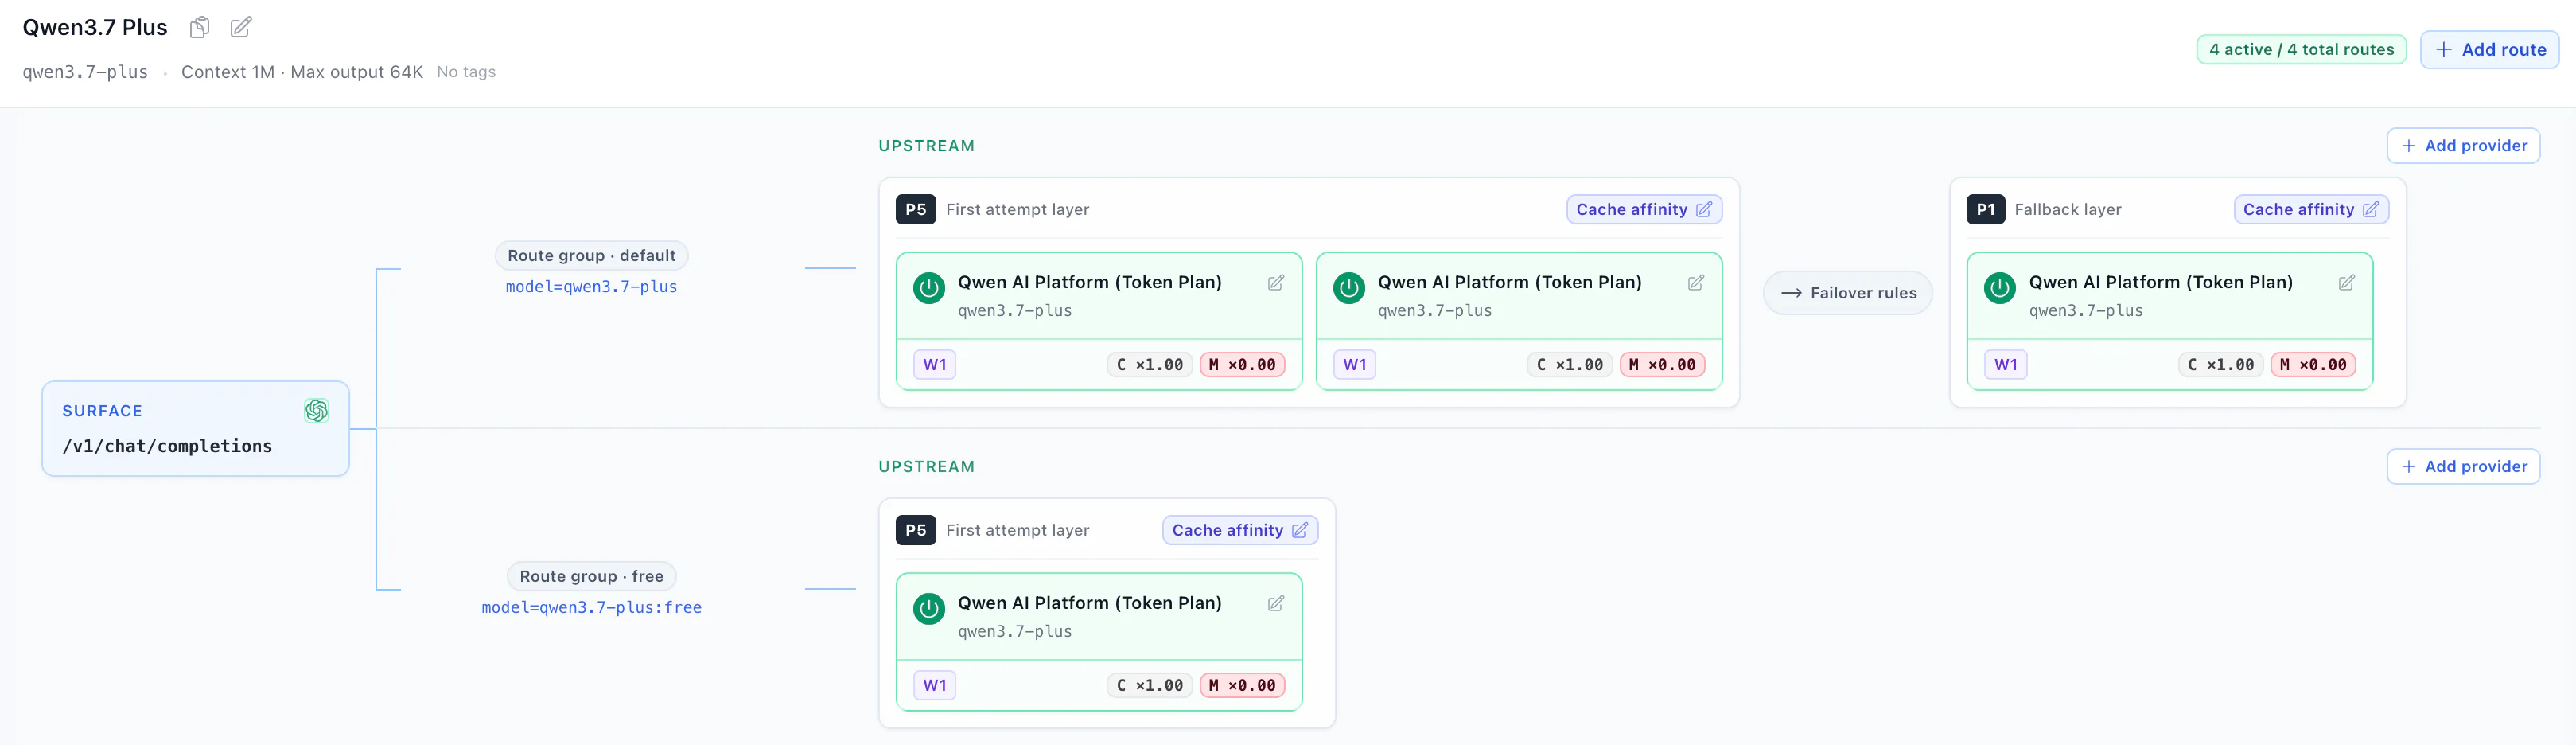The width and height of the screenshot is (2576, 745).
Task: Disable the free route group provider power switch
Action: 929,609
